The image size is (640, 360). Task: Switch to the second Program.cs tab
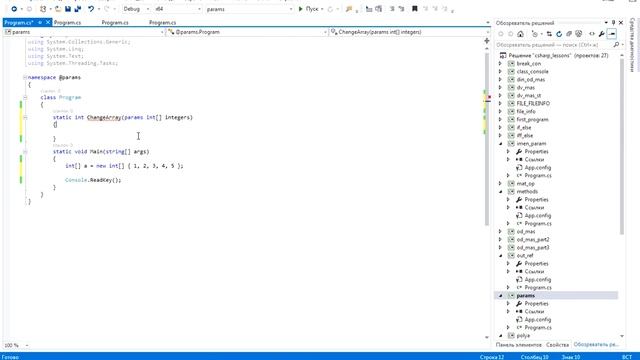point(67,22)
